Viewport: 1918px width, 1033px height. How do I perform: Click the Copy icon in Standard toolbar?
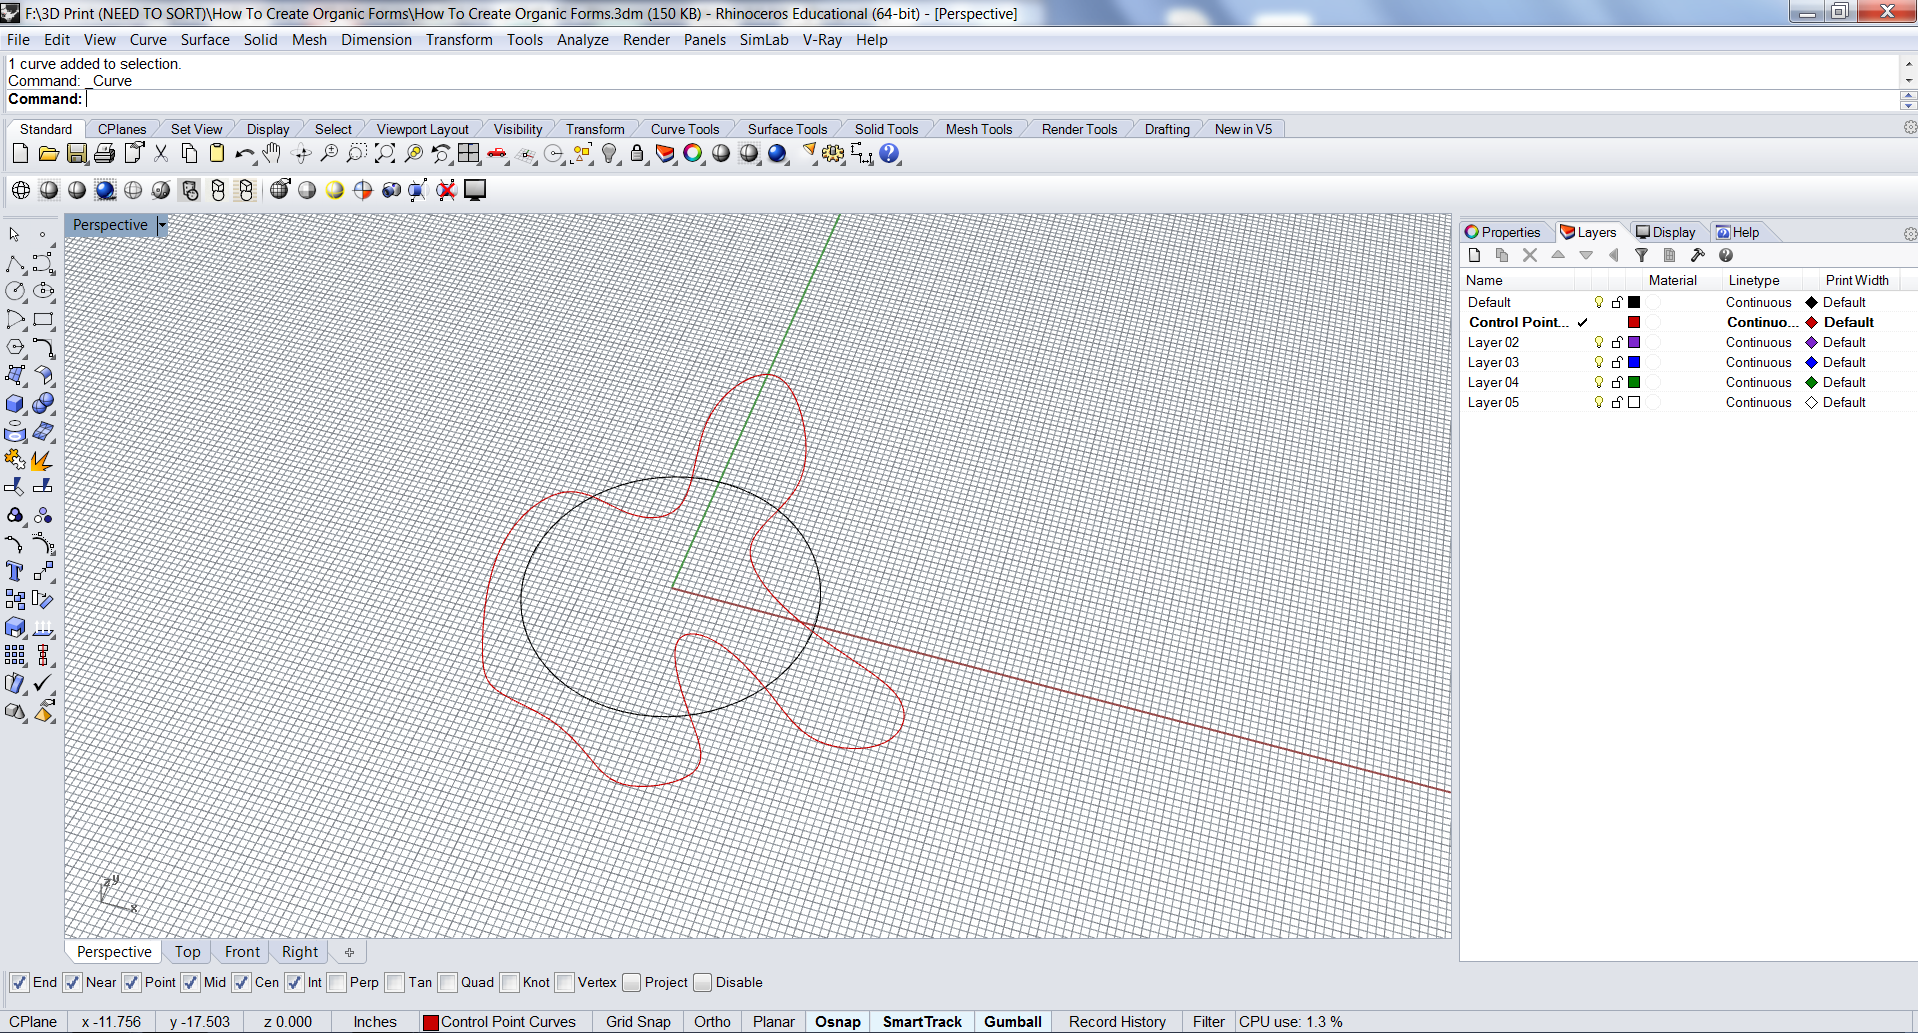tap(189, 154)
